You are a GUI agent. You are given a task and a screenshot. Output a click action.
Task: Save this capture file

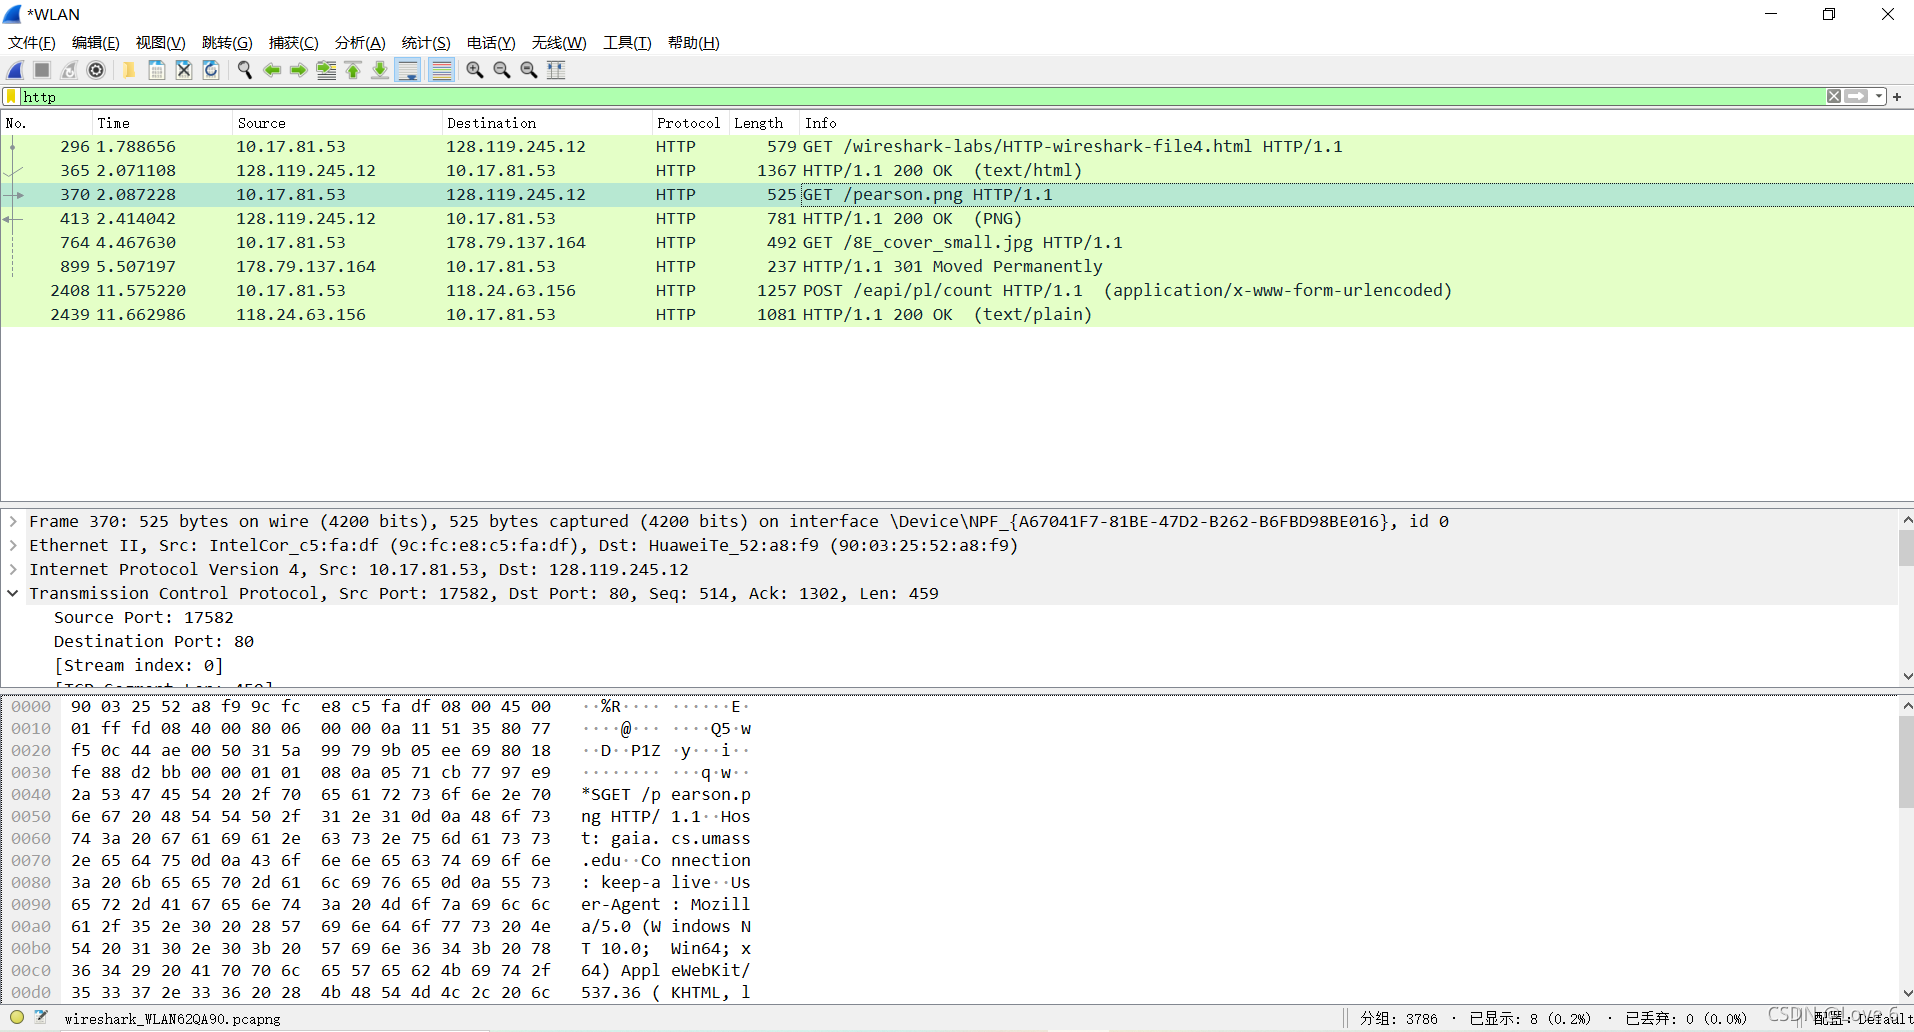[x=156, y=70]
